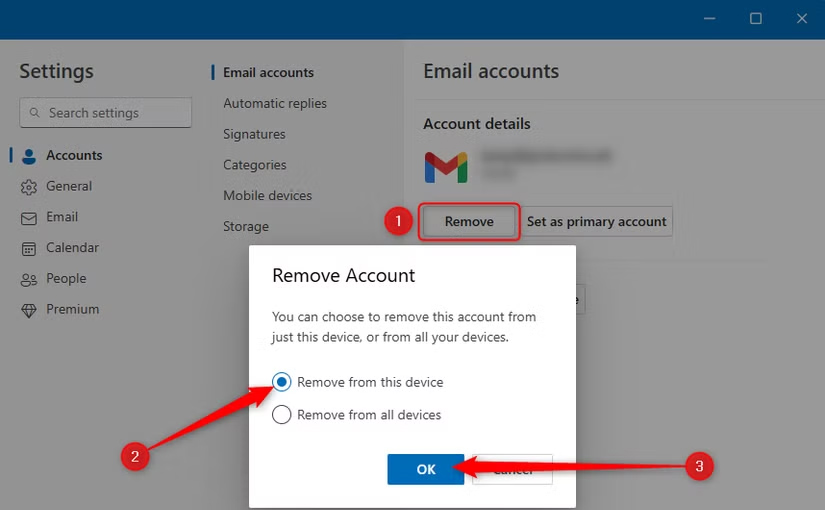
Task: Click the People icon in sidebar
Action: click(x=29, y=279)
